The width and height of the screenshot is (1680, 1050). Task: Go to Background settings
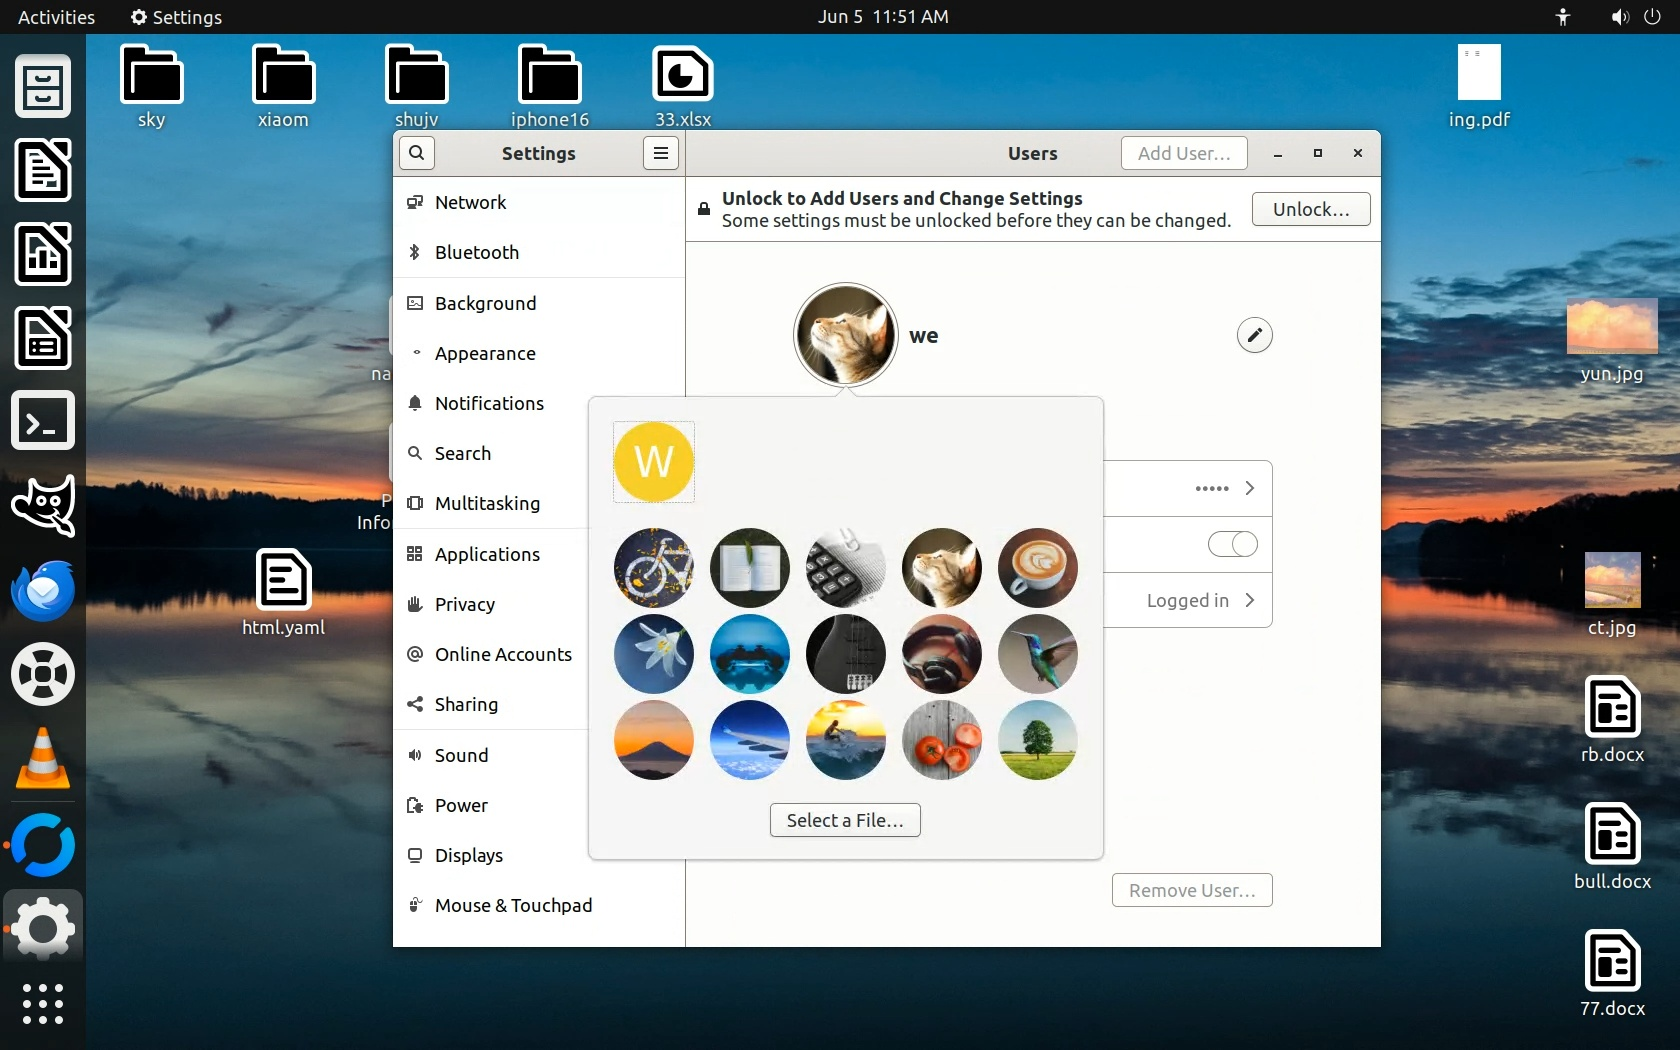click(x=485, y=303)
